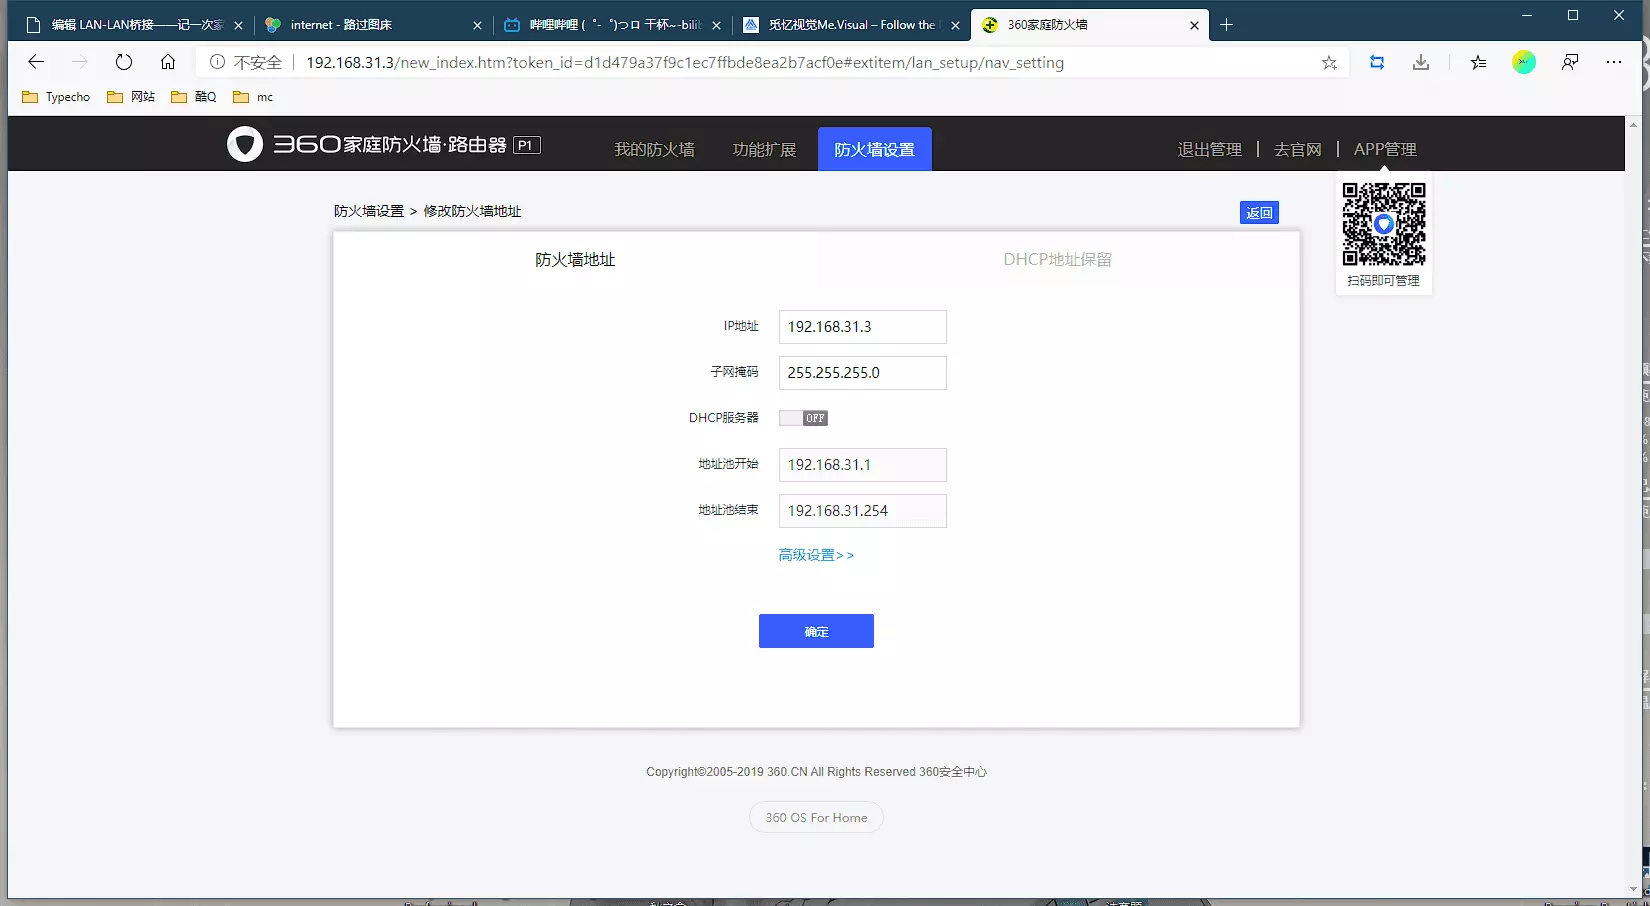Click the 防火墙设置 breadcrumb link

pyautogui.click(x=369, y=211)
